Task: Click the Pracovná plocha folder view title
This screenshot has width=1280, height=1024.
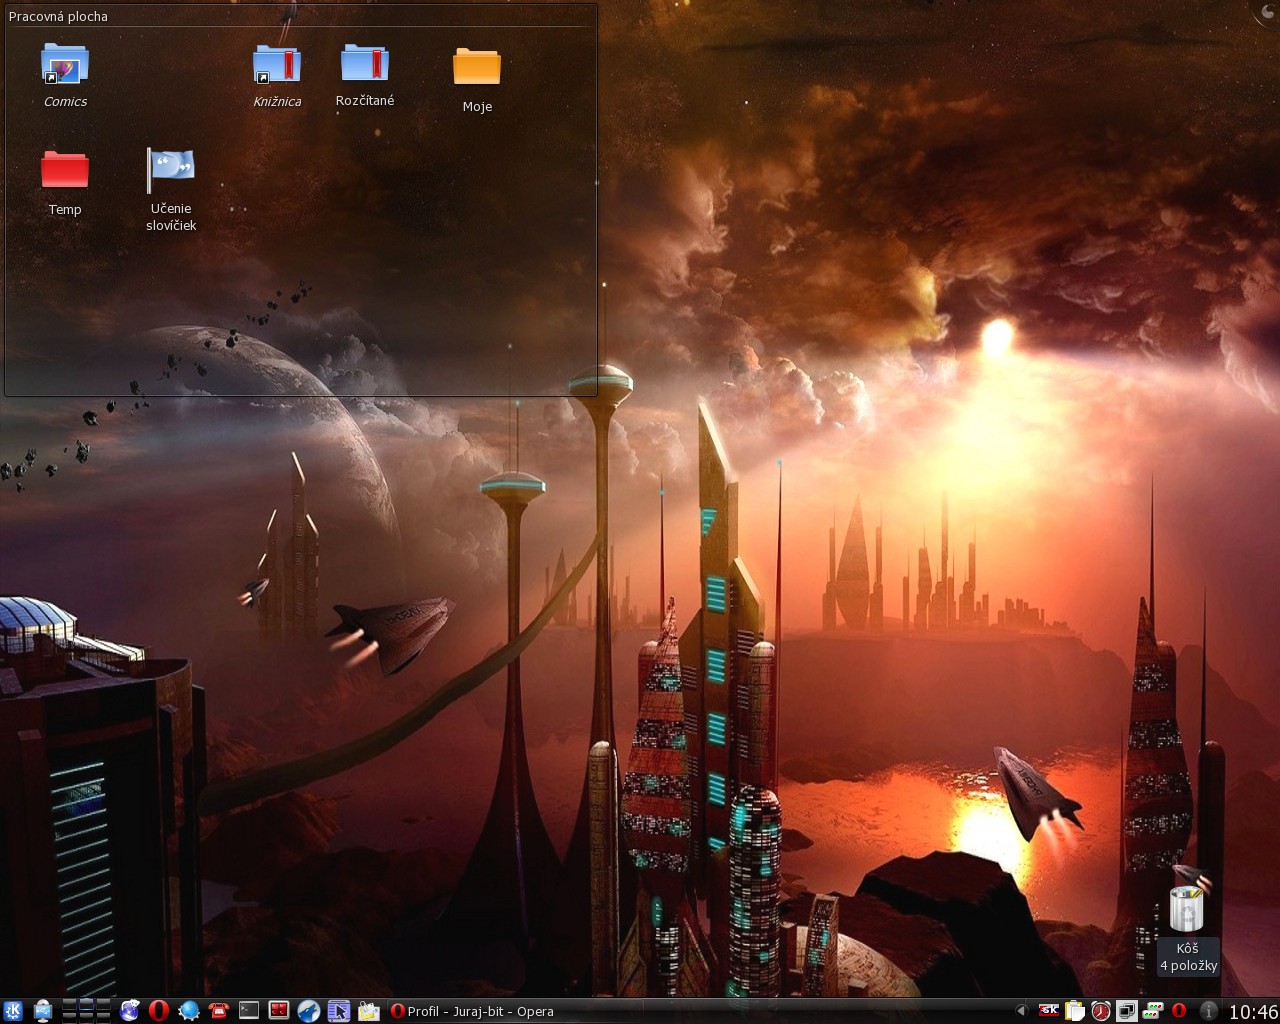Action: point(58,16)
